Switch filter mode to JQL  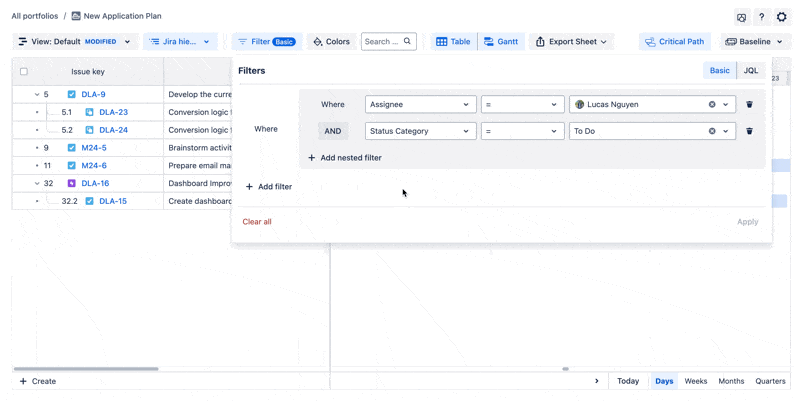750,71
